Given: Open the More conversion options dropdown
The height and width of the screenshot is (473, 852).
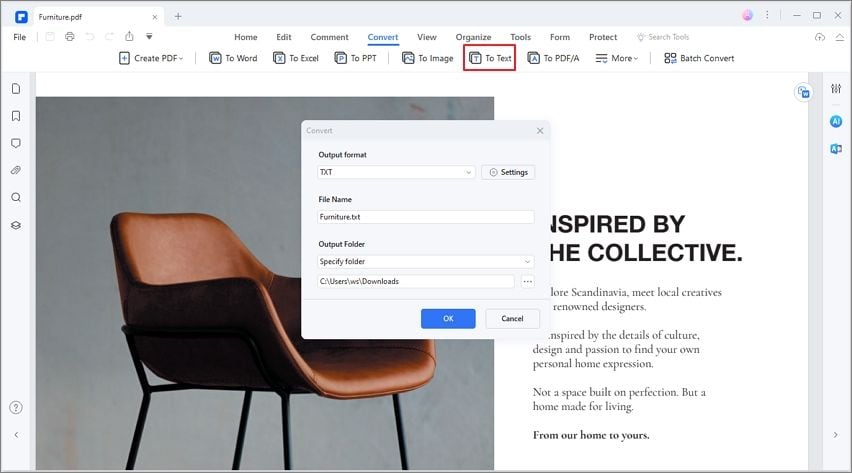Looking at the screenshot, I should pos(615,58).
